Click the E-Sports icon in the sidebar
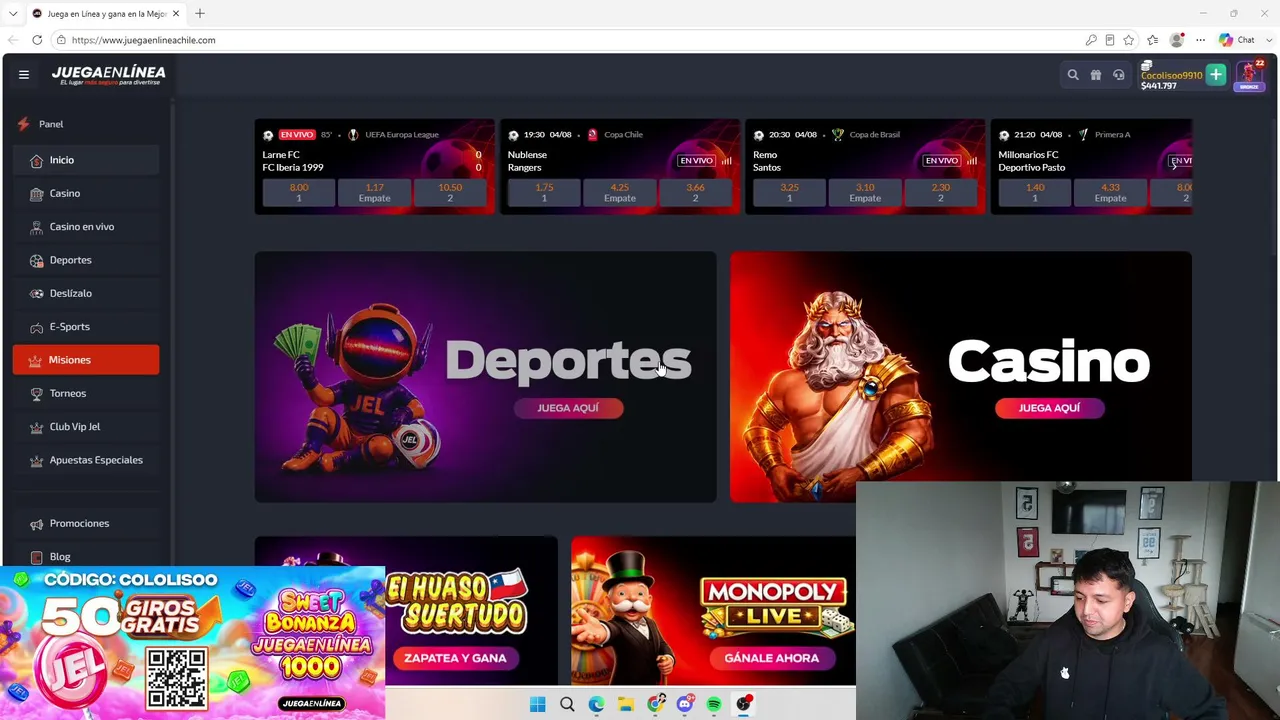1280x720 pixels. pyautogui.click(x=37, y=327)
